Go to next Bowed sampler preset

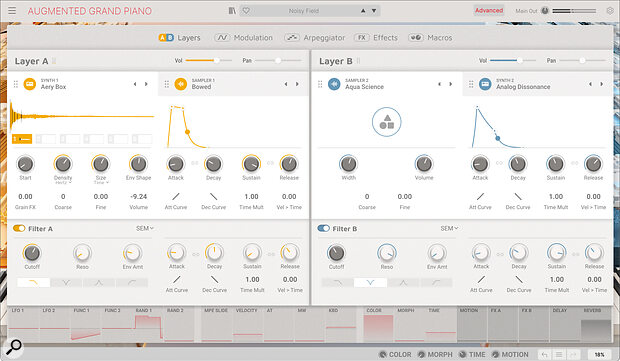[x=297, y=84]
